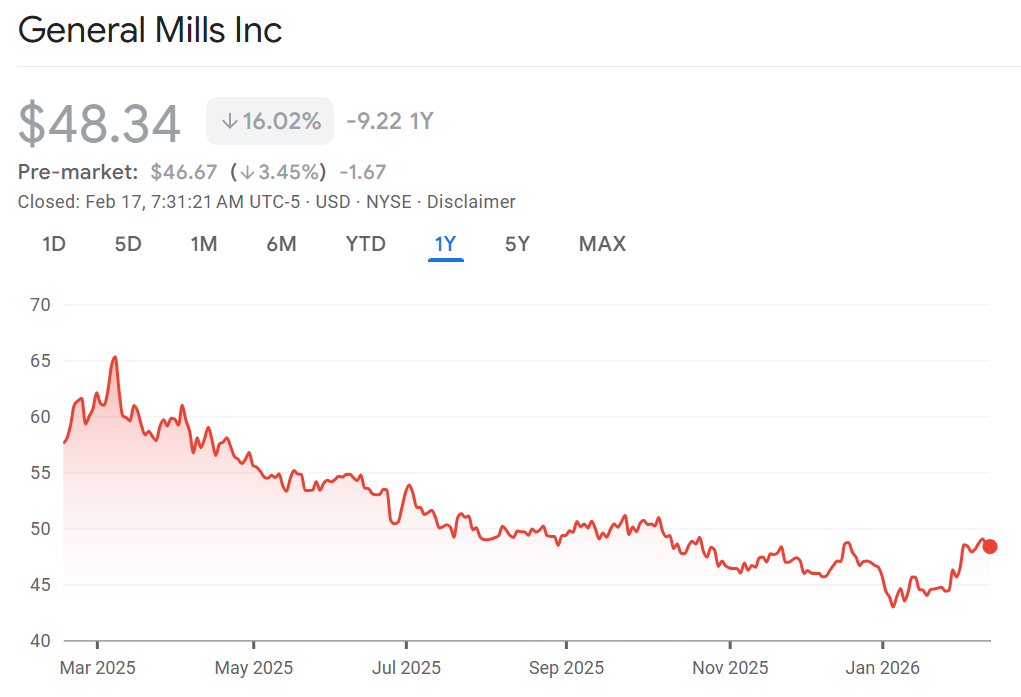Click the General Mills Inc title

[150, 30]
